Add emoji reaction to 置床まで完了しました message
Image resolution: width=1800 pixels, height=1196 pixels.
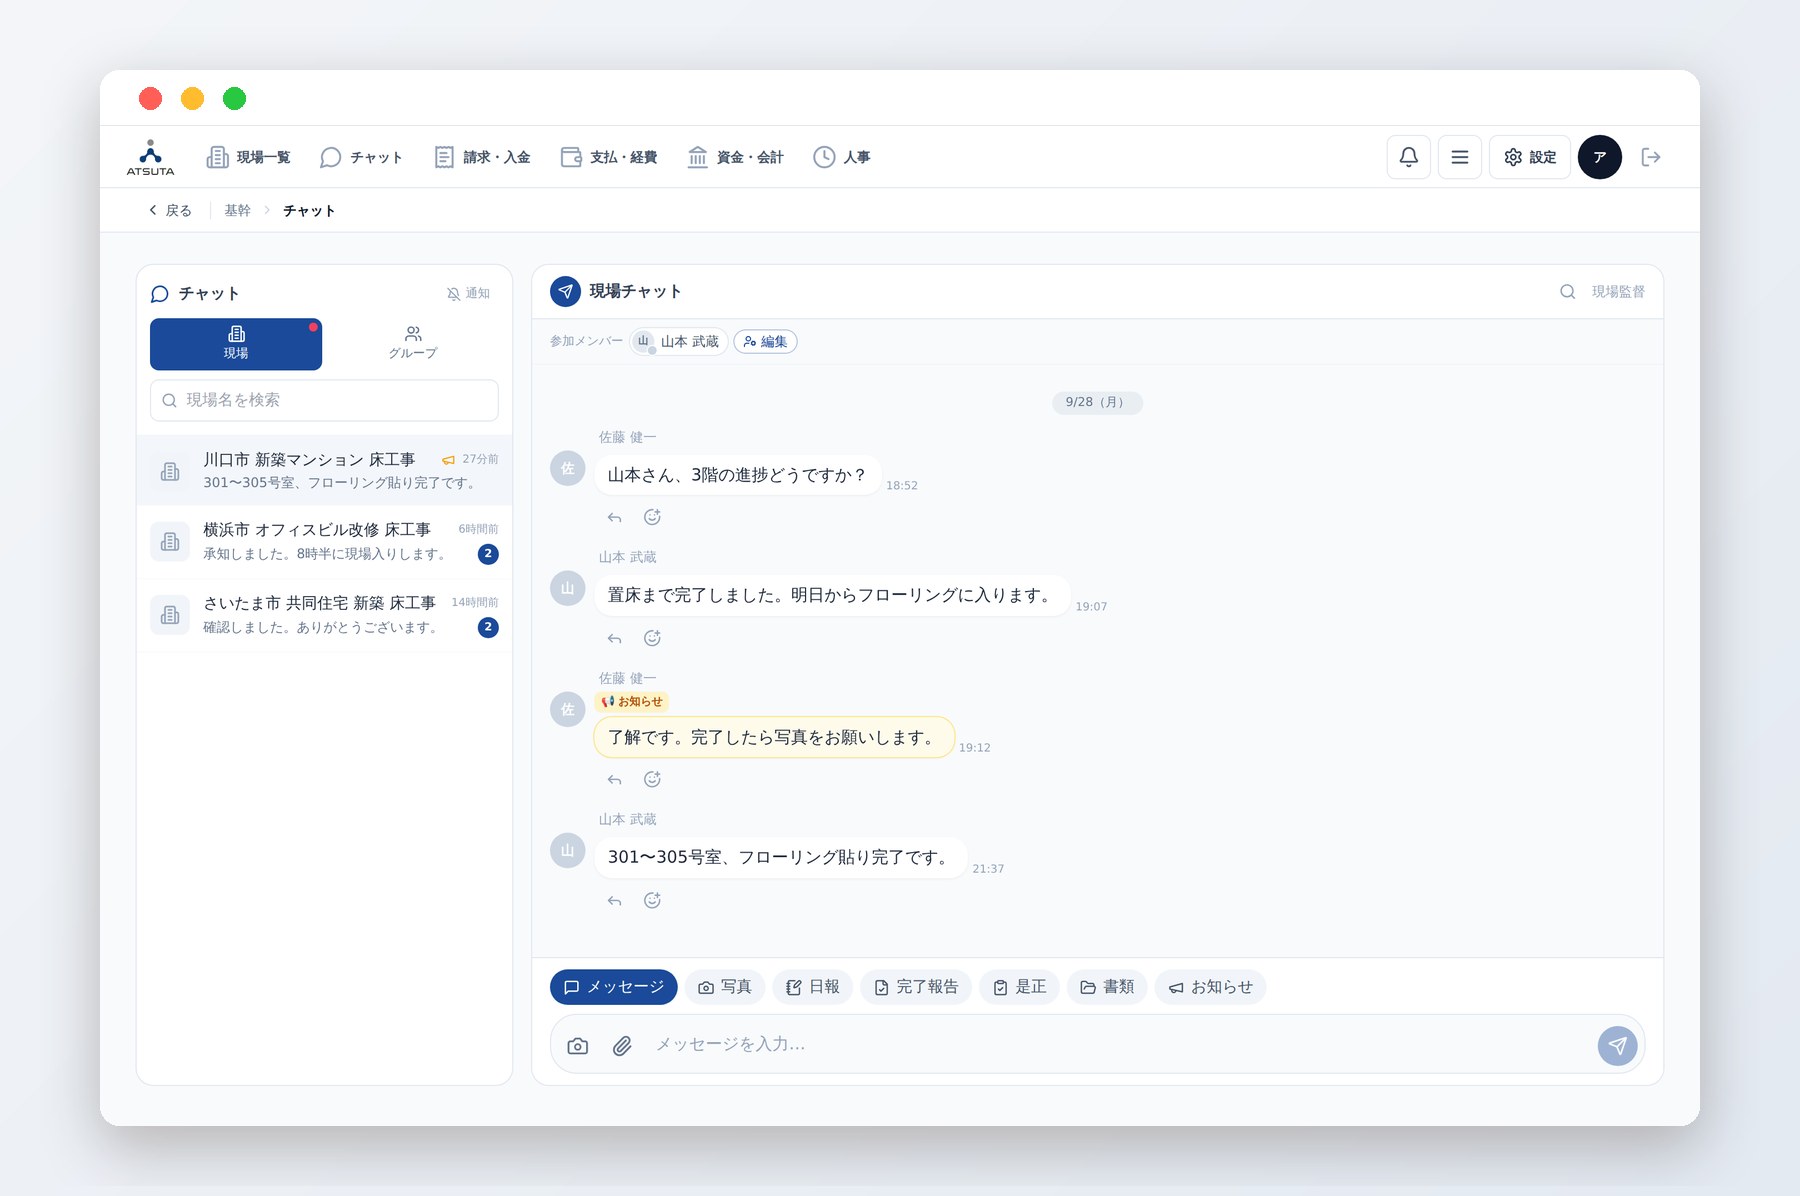pyautogui.click(x=652, y=638)
